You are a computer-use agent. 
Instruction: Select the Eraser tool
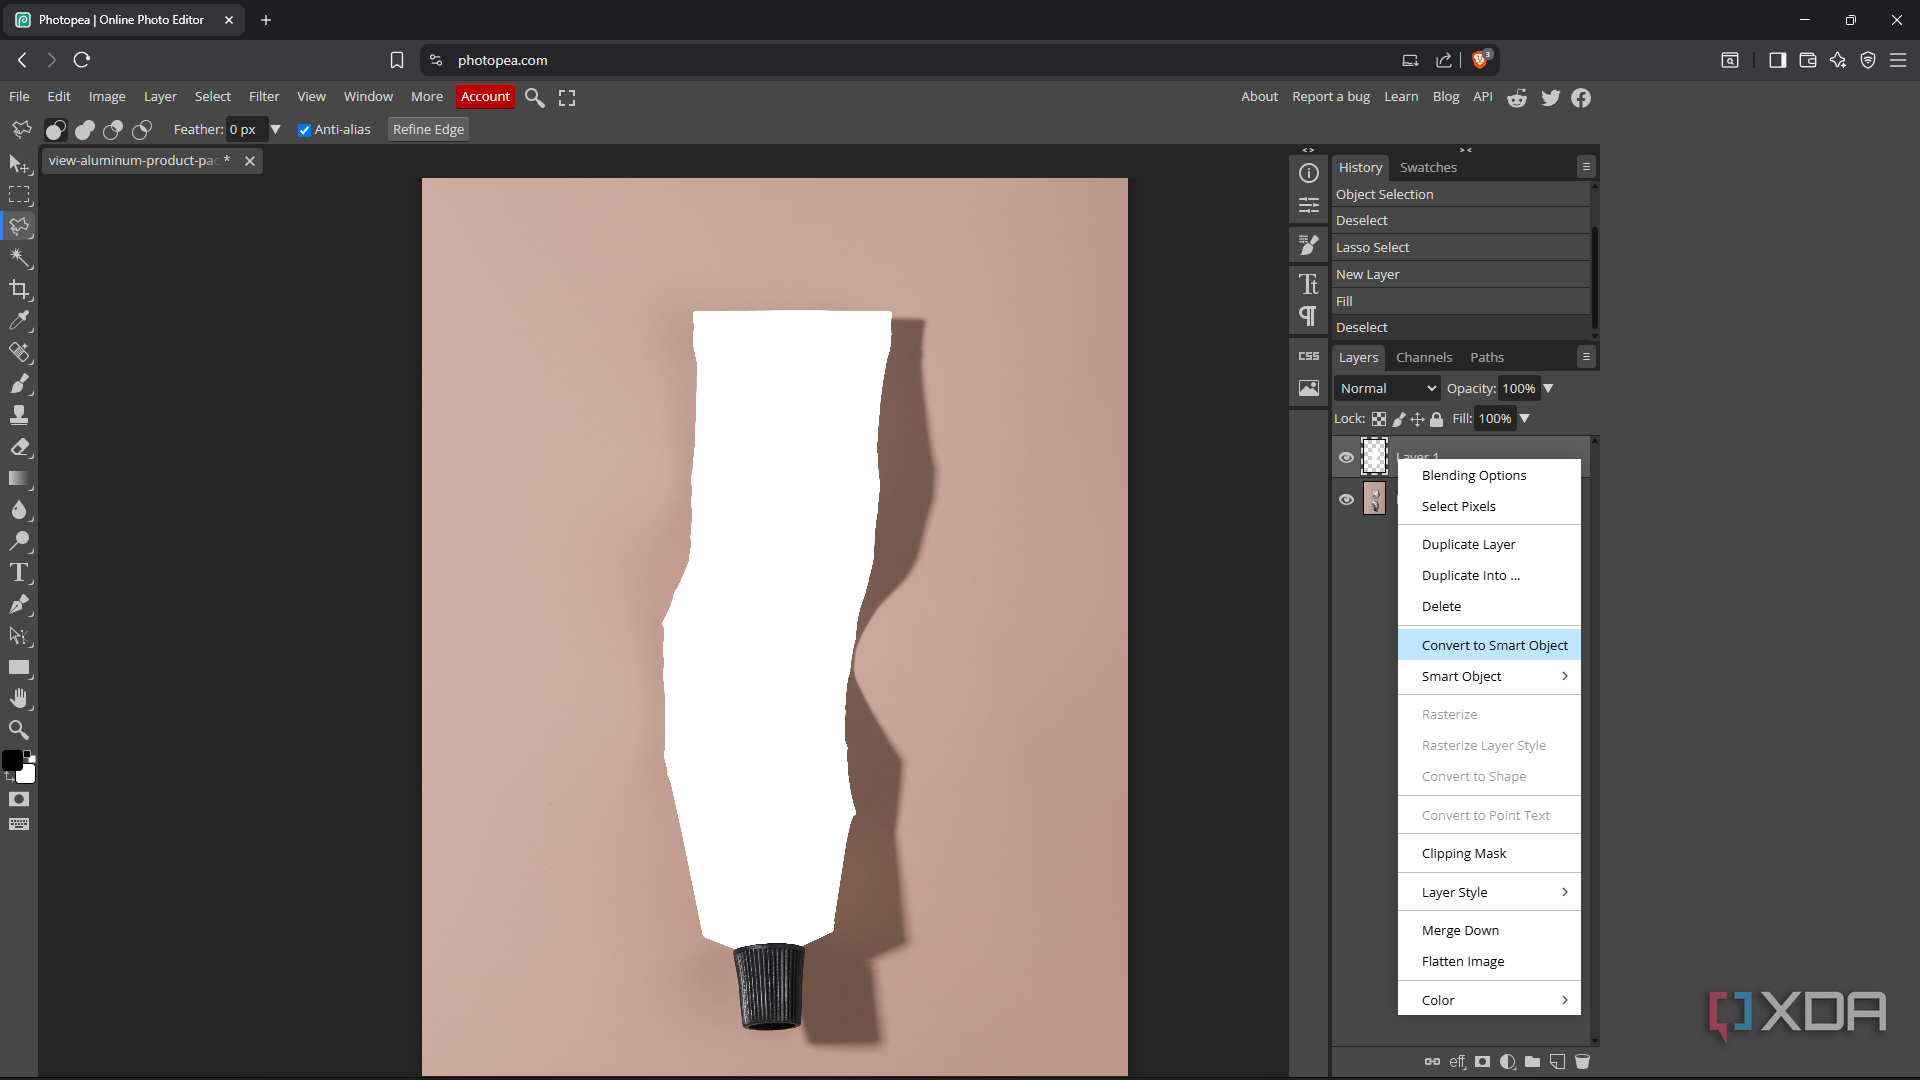19,447
